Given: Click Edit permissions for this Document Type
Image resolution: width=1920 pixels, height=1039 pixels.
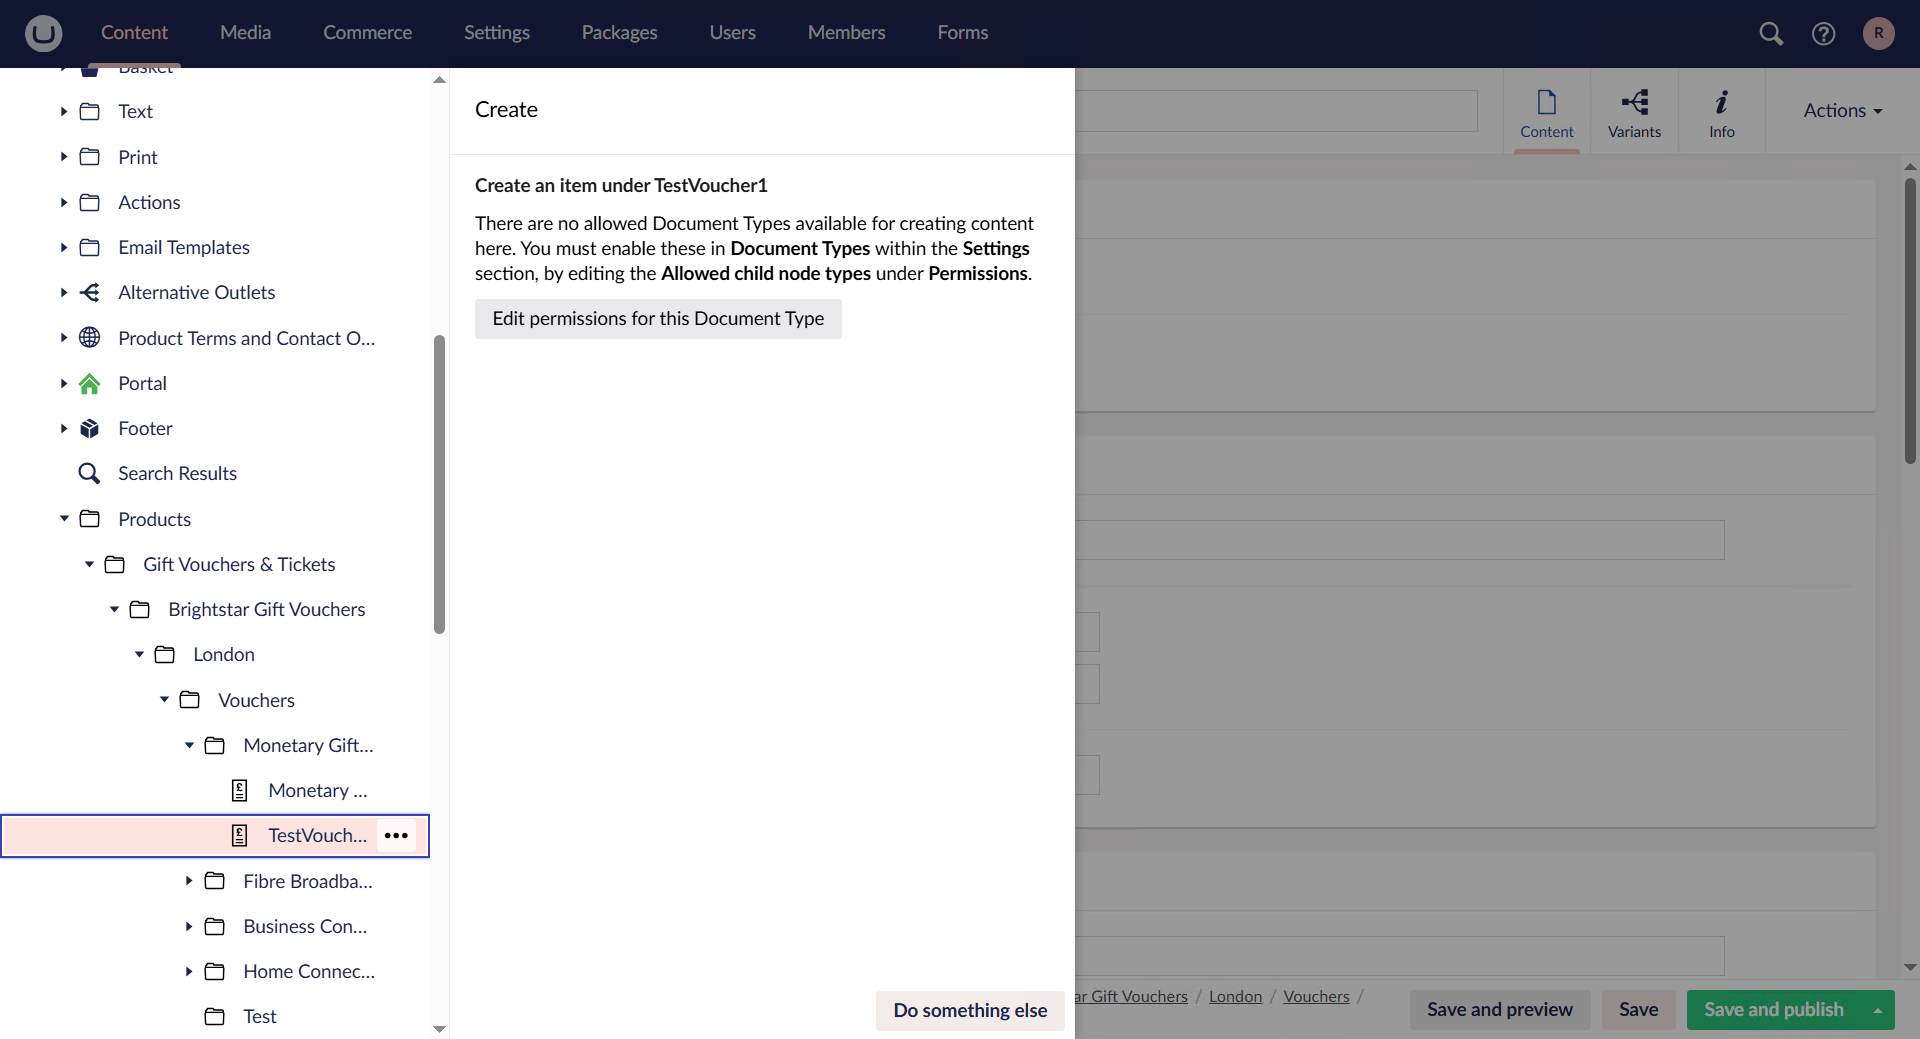Looking at the screenshot, I should coord(658,318).
